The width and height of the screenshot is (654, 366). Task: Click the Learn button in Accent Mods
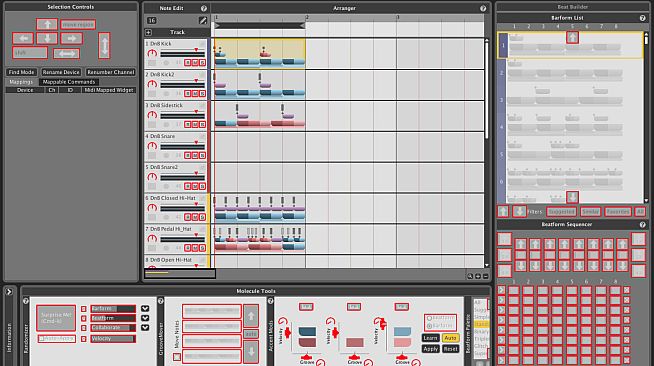point(430,338)
